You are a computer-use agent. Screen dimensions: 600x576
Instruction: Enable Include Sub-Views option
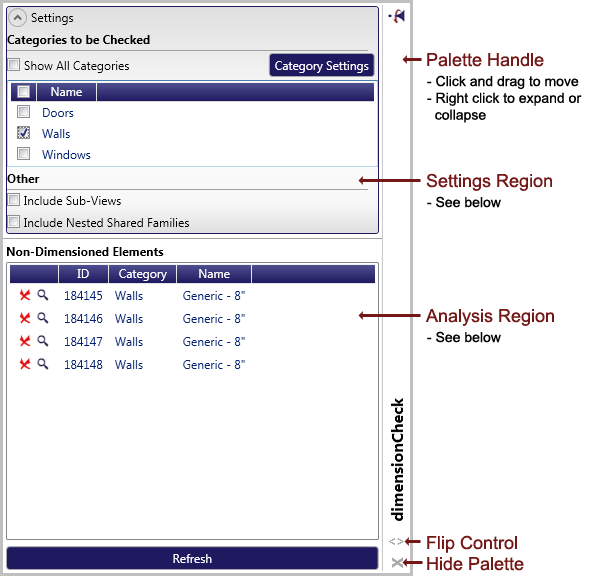tap(14, 201)
